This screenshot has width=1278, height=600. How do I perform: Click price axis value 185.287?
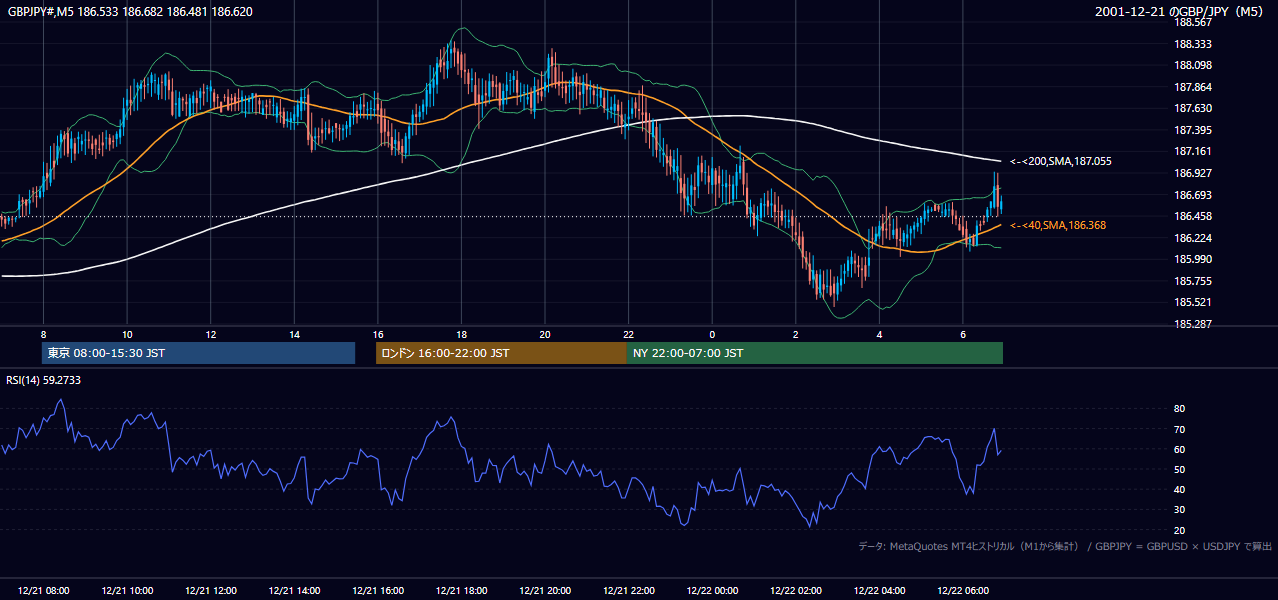1193,324
